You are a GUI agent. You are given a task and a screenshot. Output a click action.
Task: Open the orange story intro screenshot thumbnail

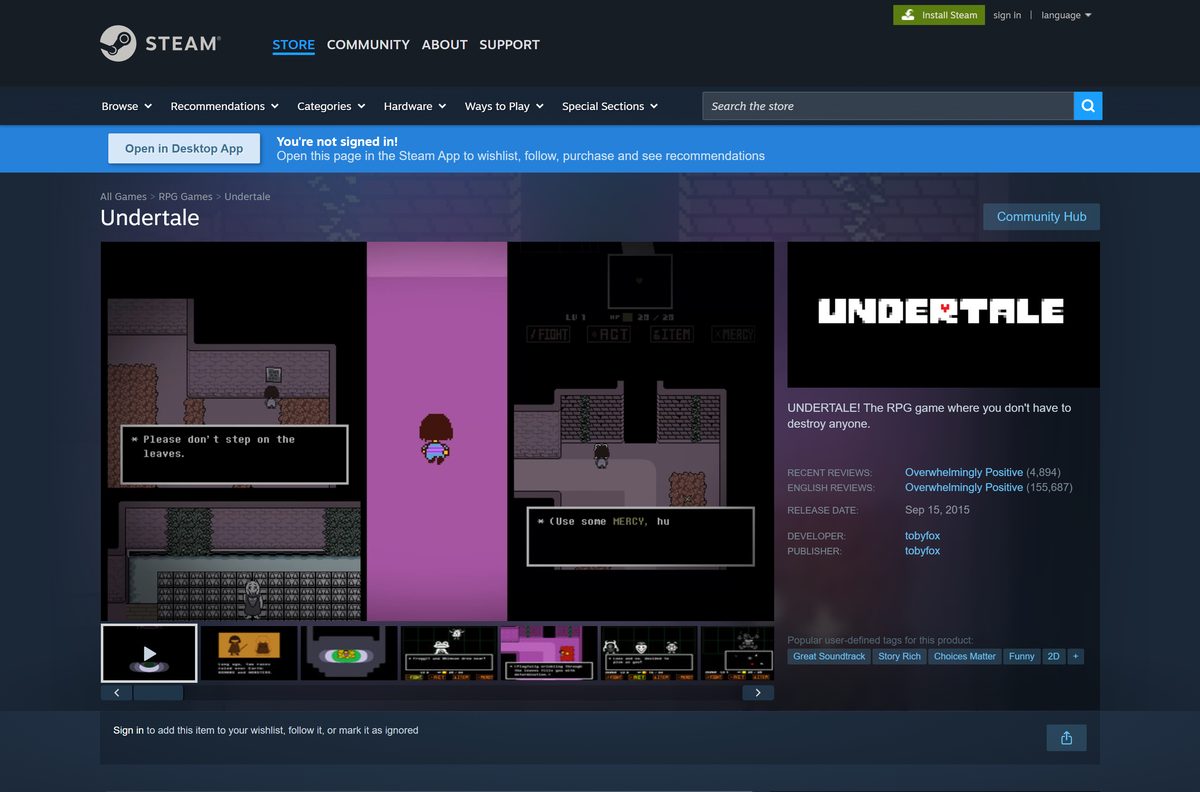(249, 653)
